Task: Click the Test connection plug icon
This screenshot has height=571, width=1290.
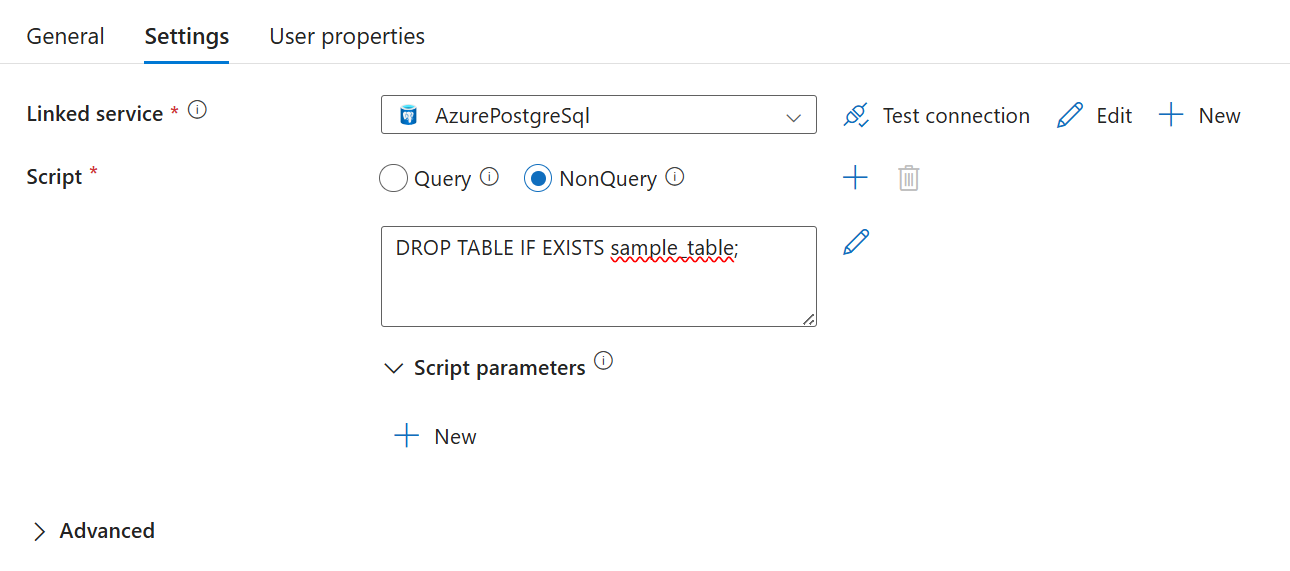Action: tap(856, 115)
